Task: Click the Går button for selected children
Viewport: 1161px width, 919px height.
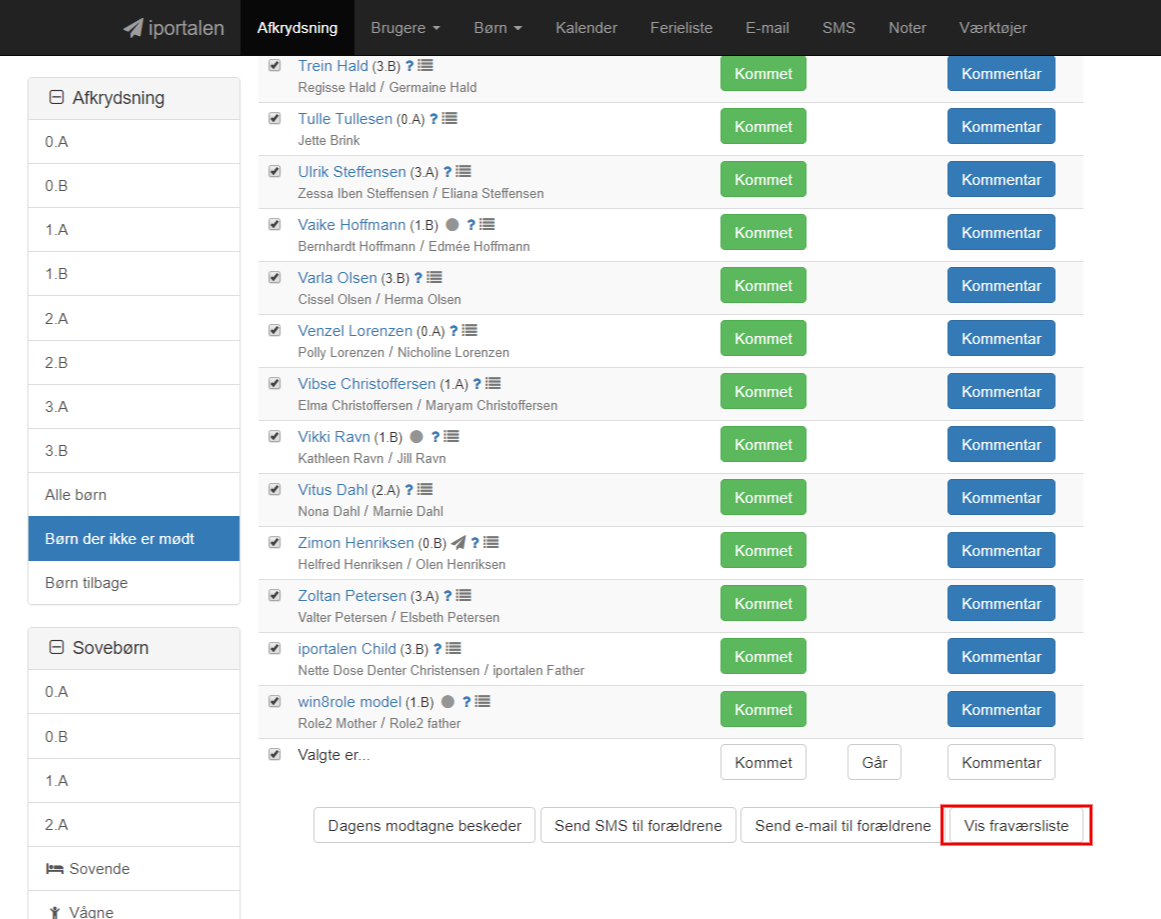Action: point(874,763)
